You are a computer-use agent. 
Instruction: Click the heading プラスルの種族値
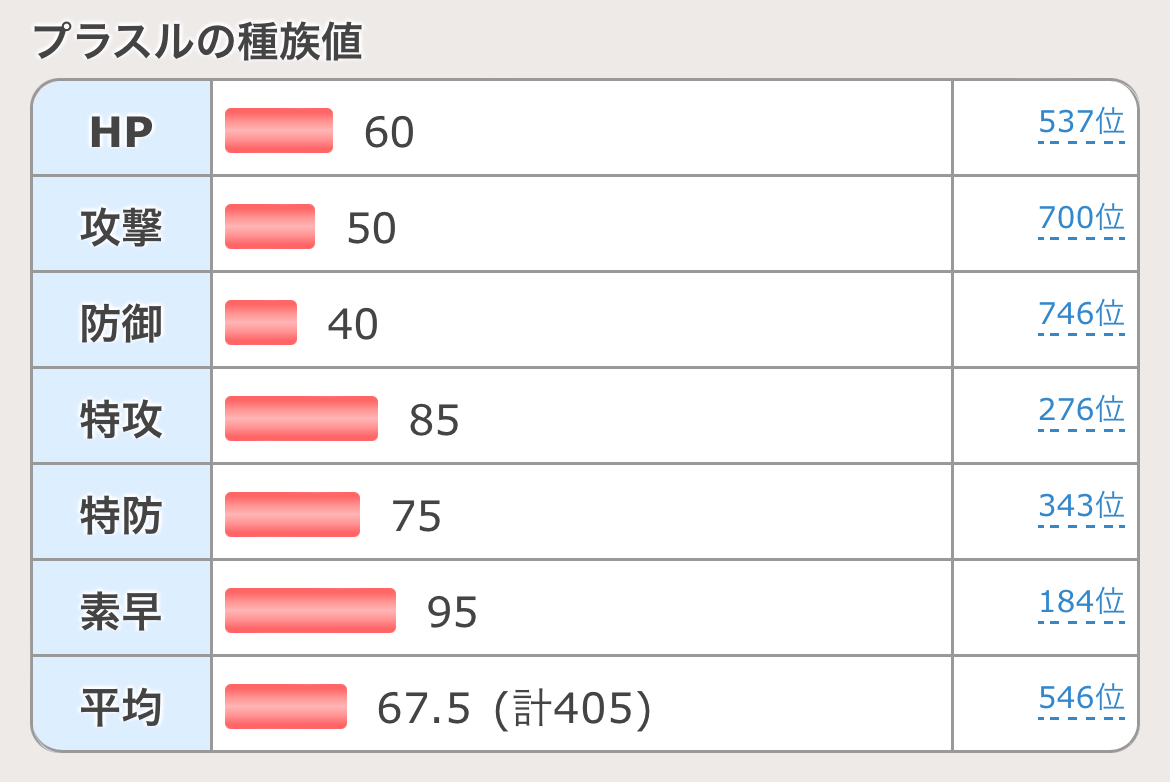pyautogui.click(x=198, y=41)
